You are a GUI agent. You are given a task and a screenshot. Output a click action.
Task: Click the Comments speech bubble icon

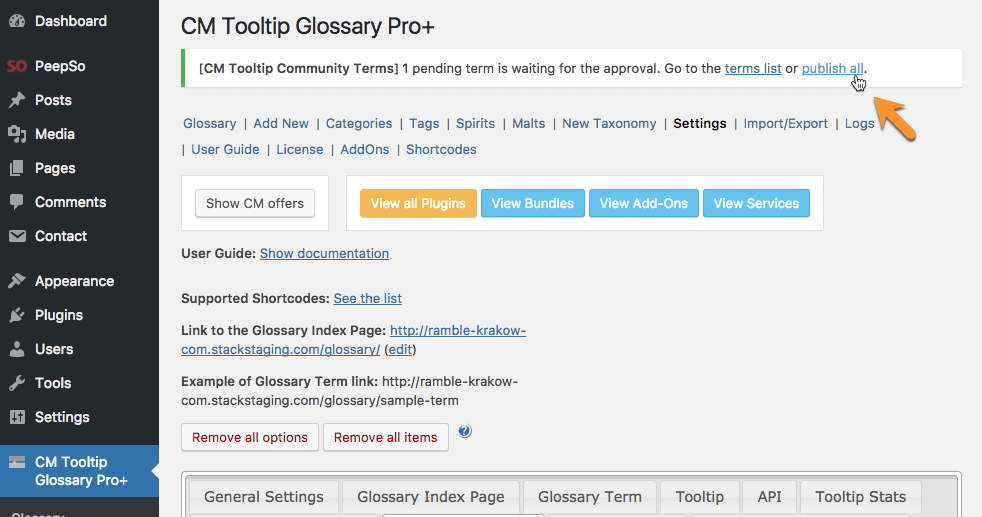(17, 202)
